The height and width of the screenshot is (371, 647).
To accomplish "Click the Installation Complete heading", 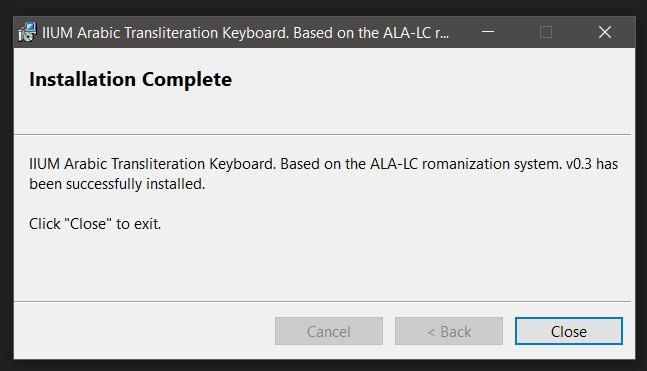I will pos(130,79).
